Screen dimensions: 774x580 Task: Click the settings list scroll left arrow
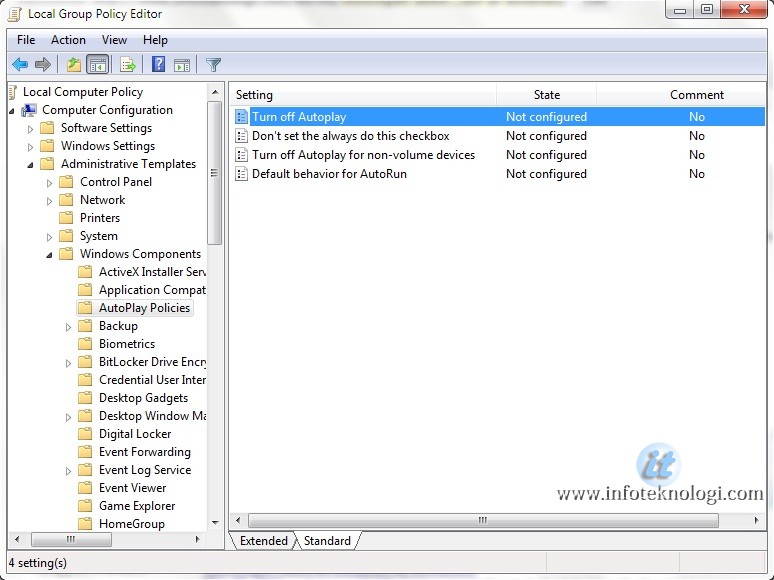click(x=239, y=520)
